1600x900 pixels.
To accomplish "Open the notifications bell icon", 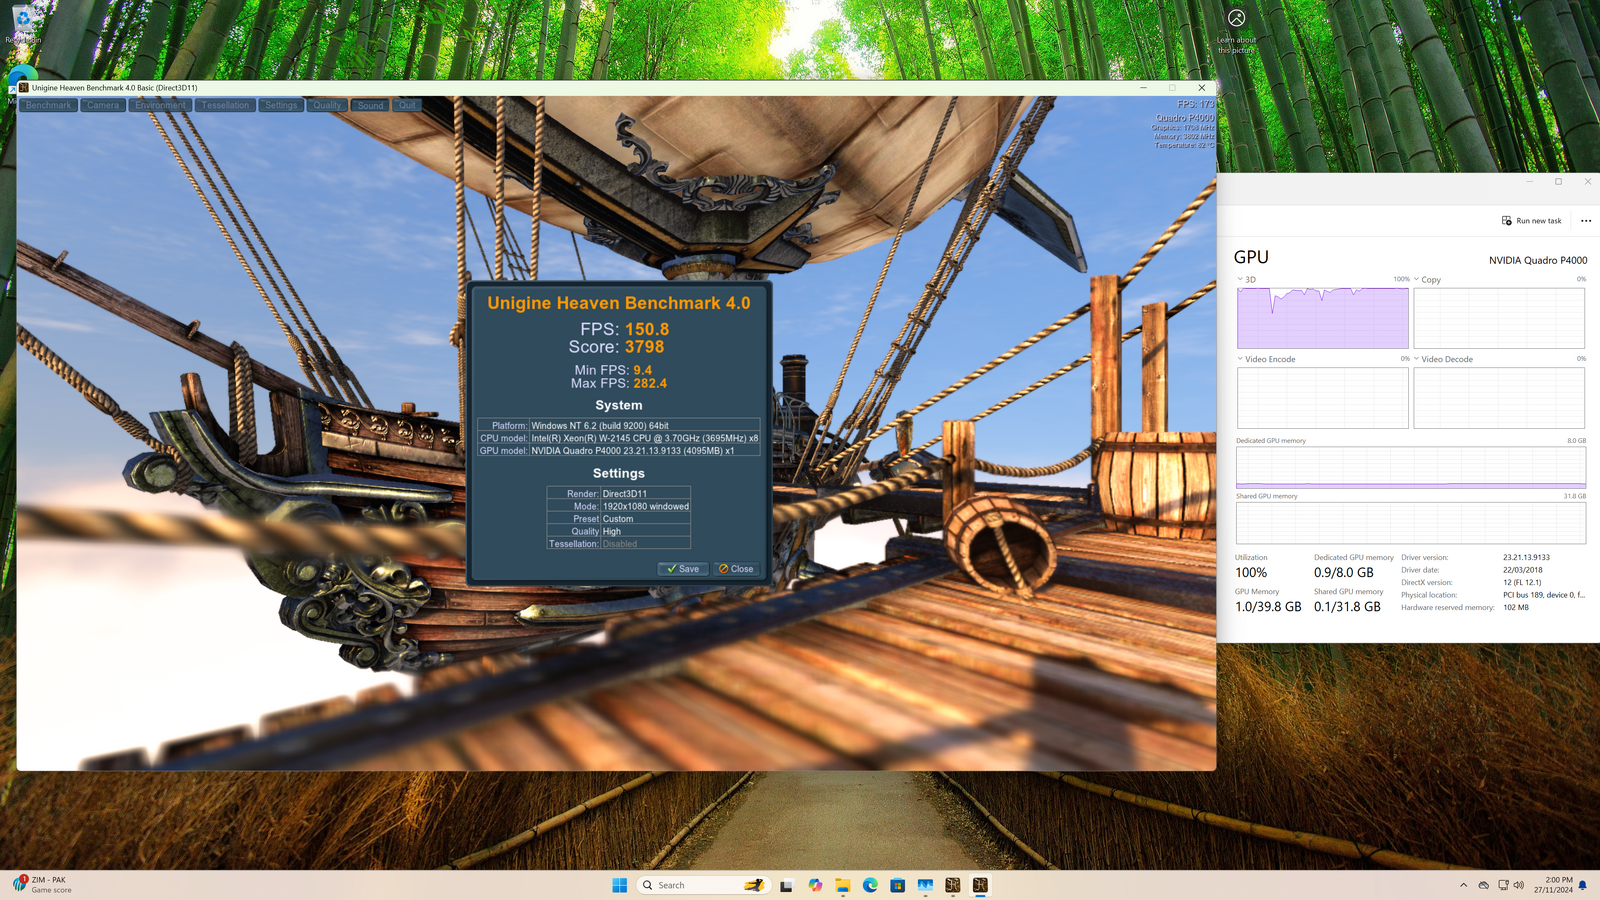I will click(x=1583, y=885).
